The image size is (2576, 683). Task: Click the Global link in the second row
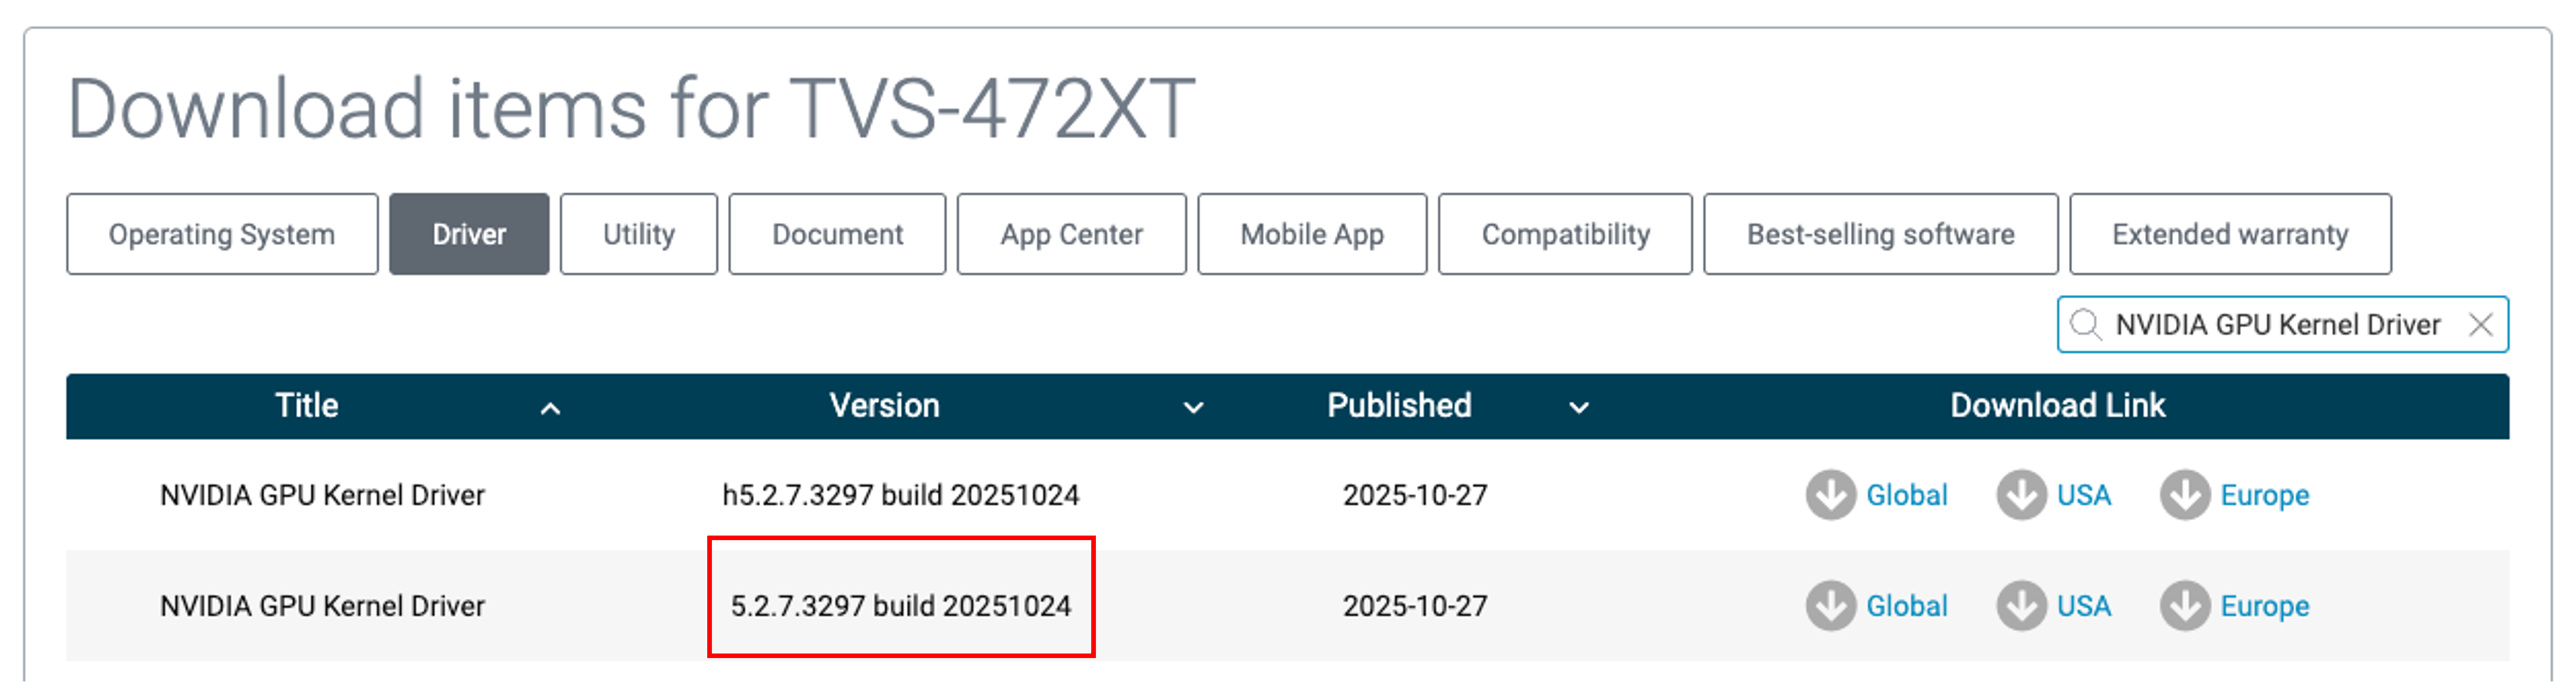pyautogui.click(x=1906, y=605)
